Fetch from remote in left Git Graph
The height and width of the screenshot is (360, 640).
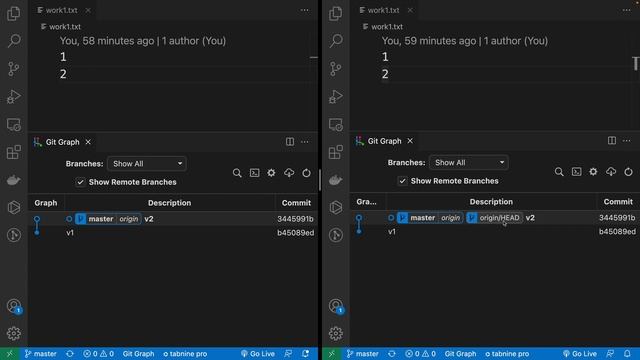pos(289,173)
